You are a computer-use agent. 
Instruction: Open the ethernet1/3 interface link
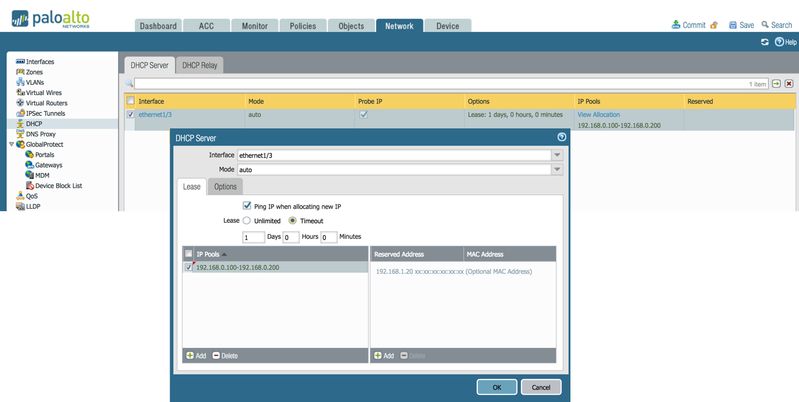point(155,115)
